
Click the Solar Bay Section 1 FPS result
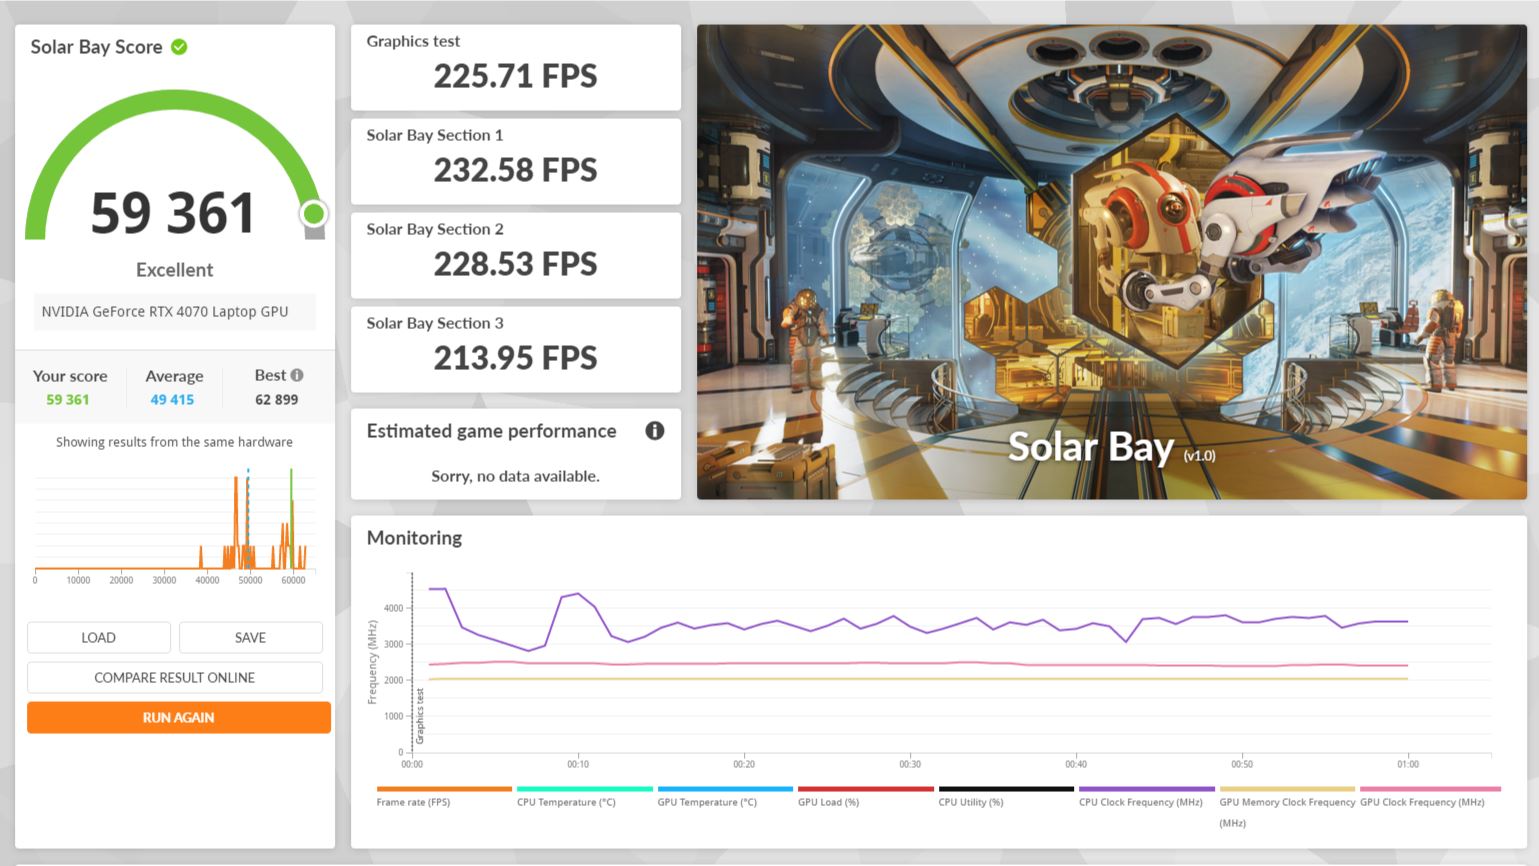pyautogui.click(x=516, y=161)
